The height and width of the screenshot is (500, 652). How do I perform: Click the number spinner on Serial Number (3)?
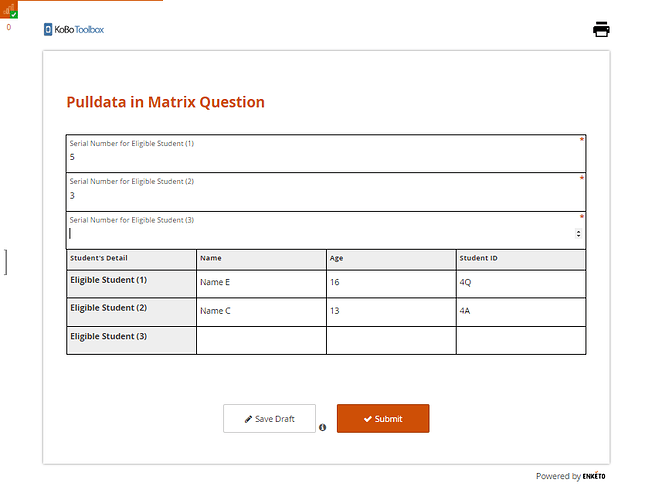(579, 234)
